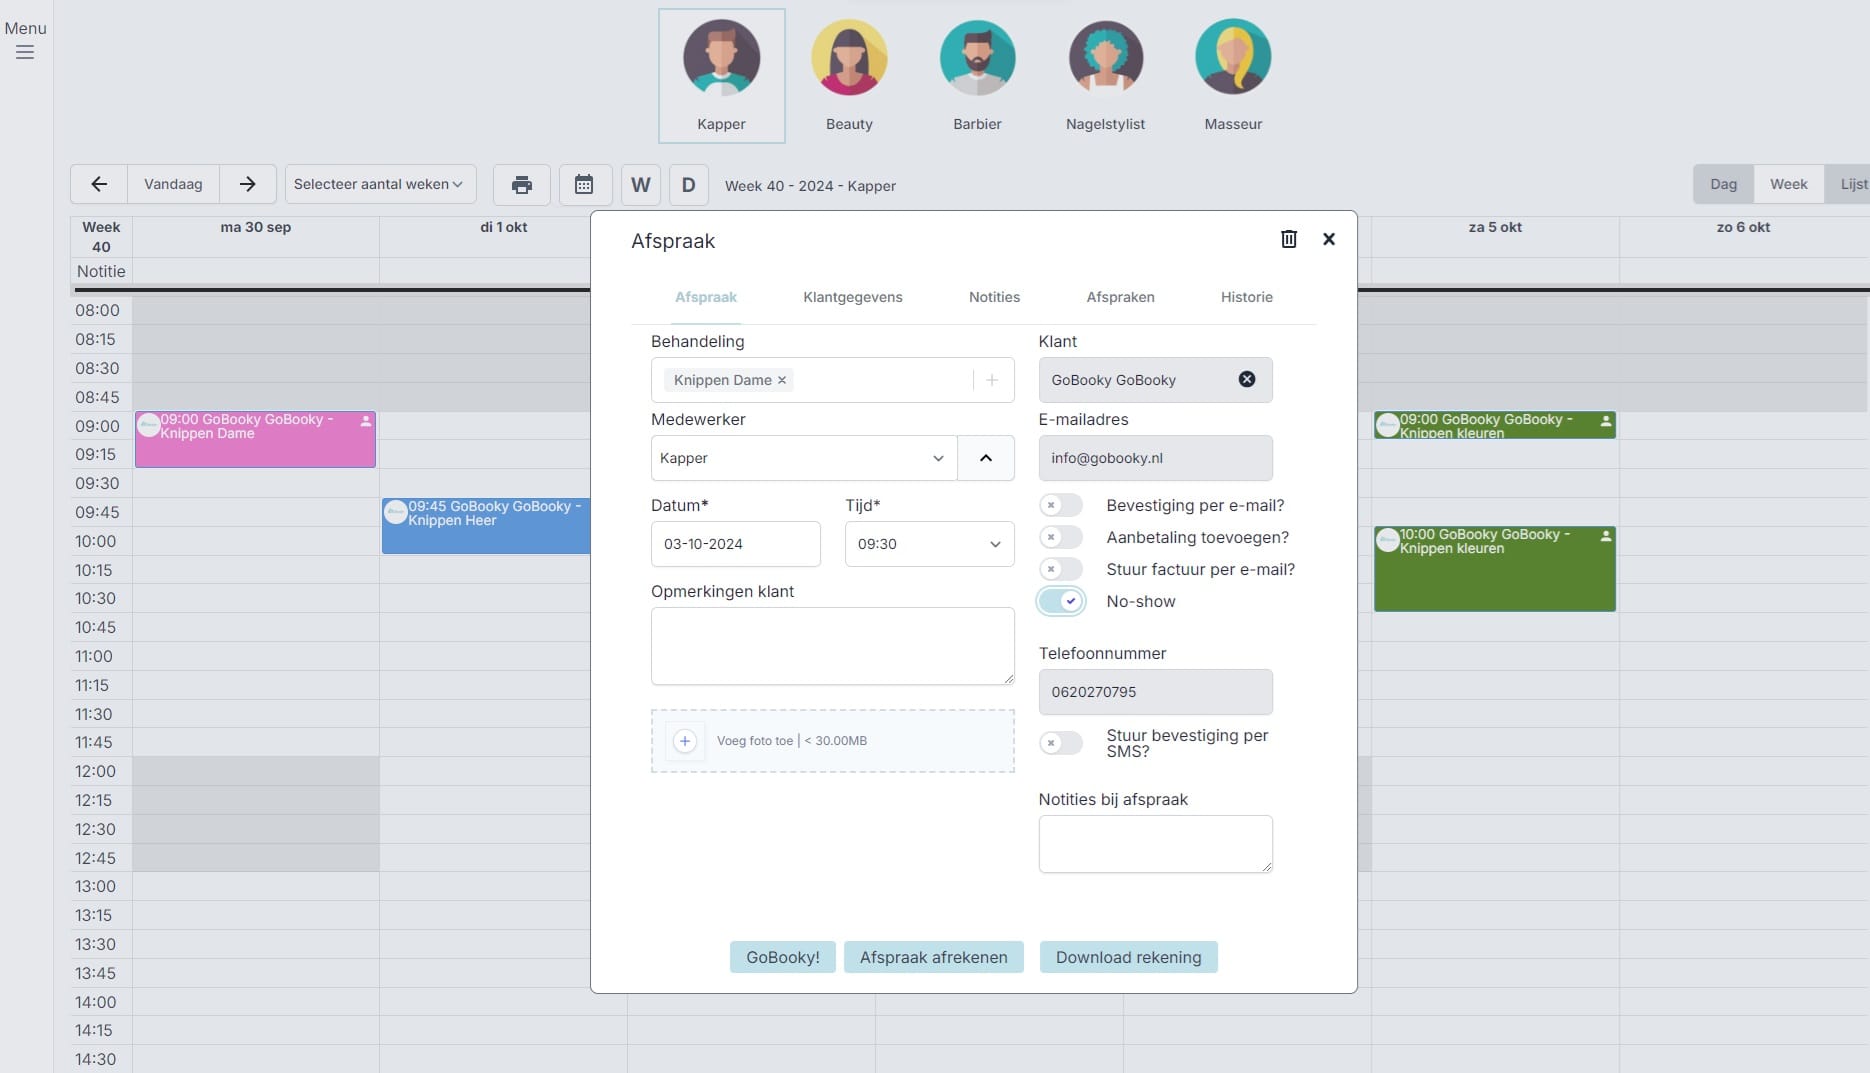Click the Datum input field
The image size is (1870, 1073).
(x=735, y=544)
